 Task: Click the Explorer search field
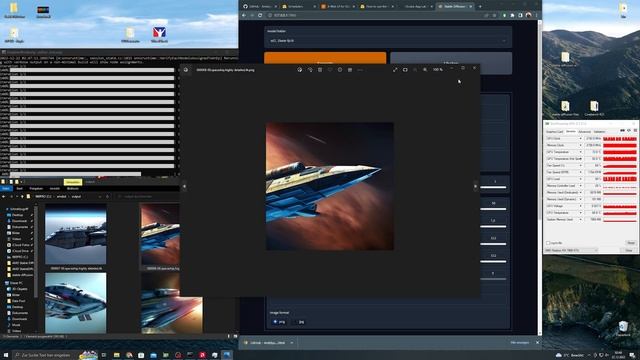(x=149, y=196)
